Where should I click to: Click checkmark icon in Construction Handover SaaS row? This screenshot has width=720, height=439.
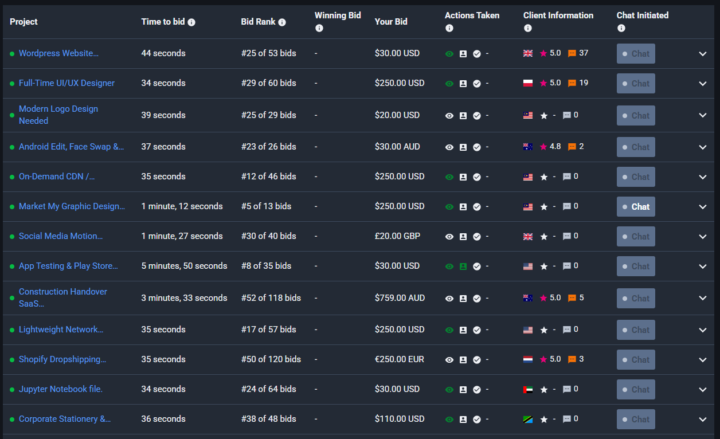[x=477, y=299]
